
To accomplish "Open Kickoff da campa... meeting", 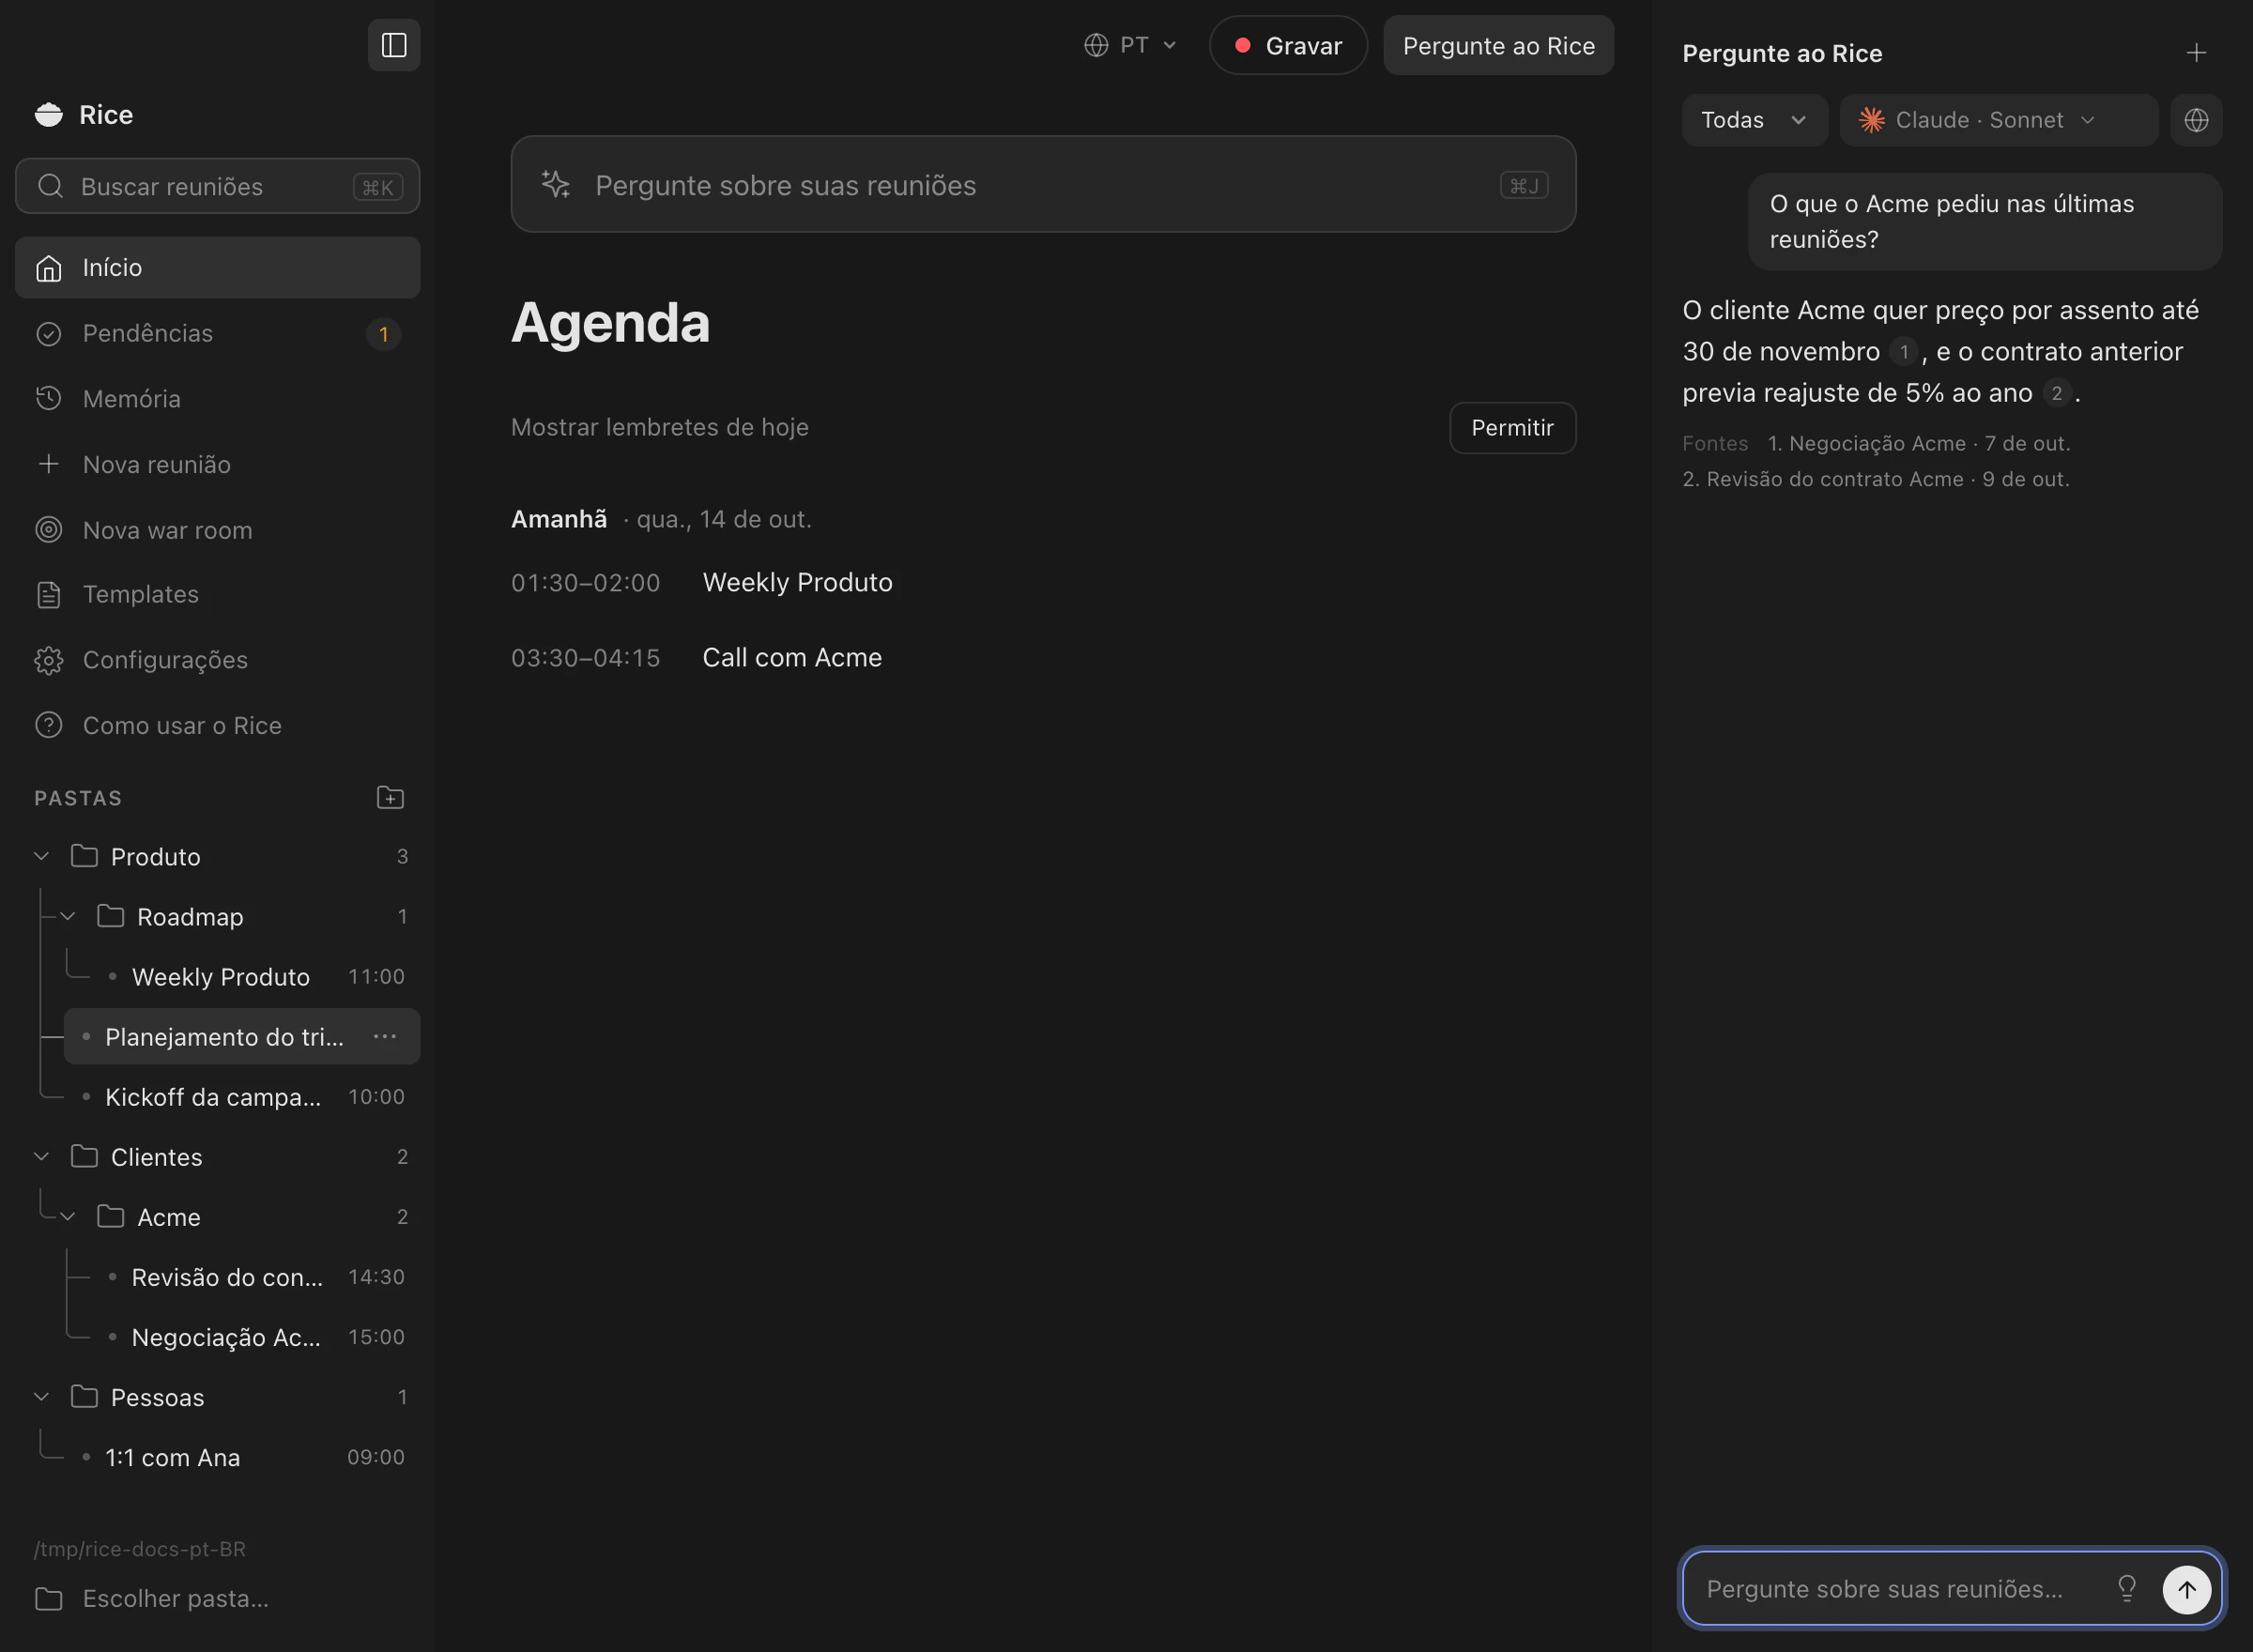I will [242, 1096].
